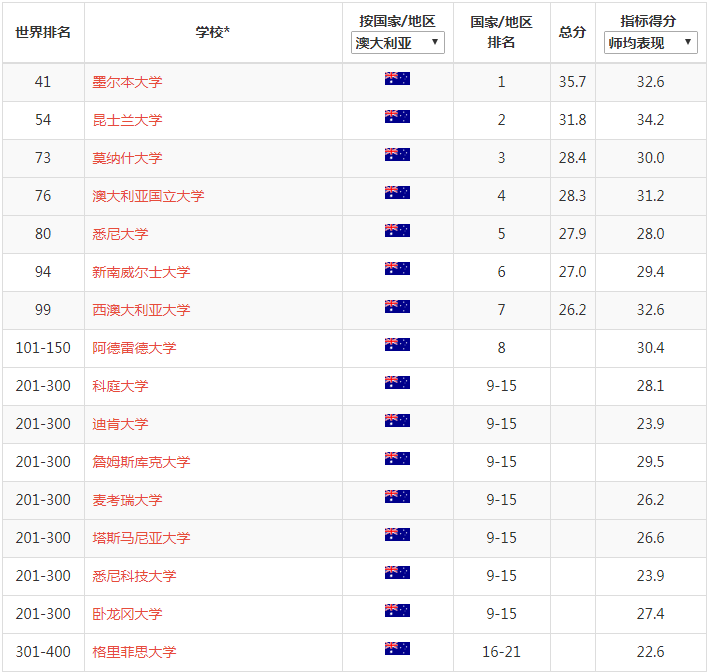Click the Australia flag in the 西澳大利亚大学 row
Viewport: 710px width, 672px height.
click(x=397, y=307)
